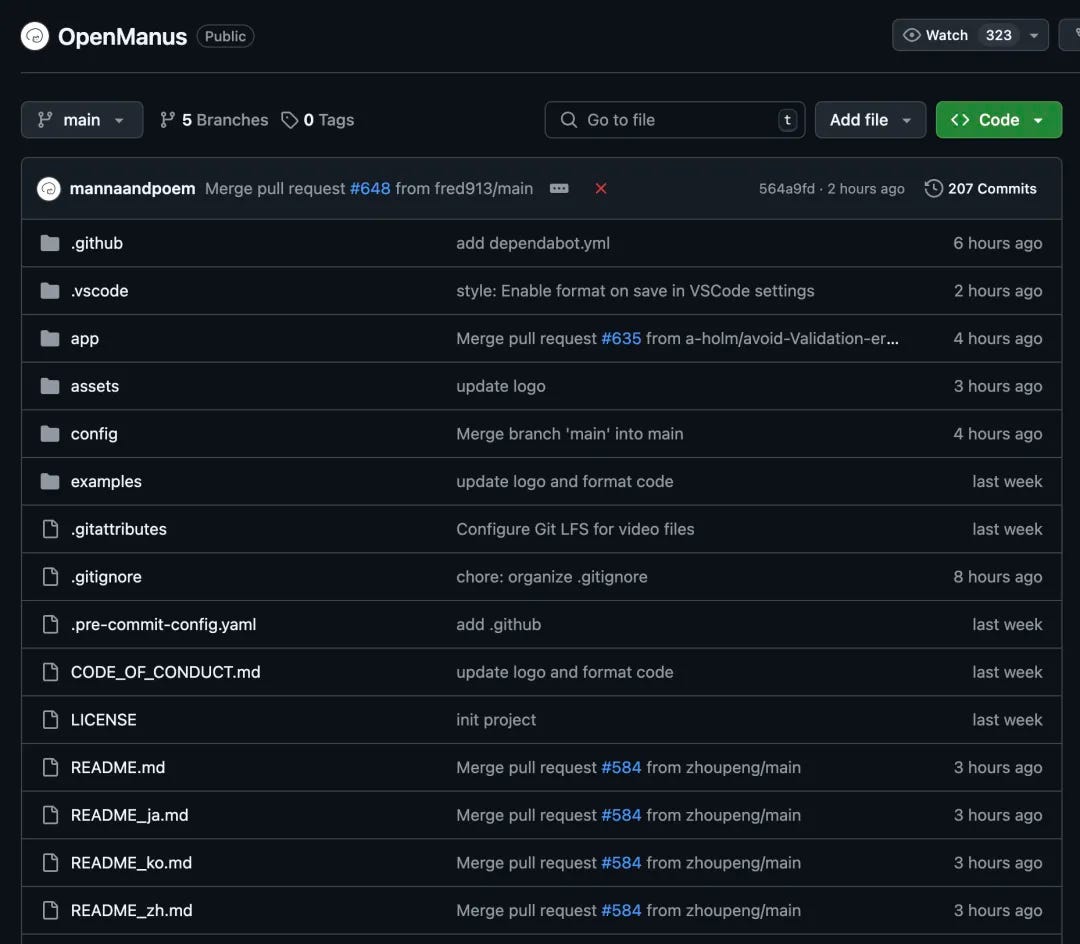Viewport: 1080px width, 944px height.
Task: Click the OpenManus repository avatar icon
Action: [x=34, y=36]
